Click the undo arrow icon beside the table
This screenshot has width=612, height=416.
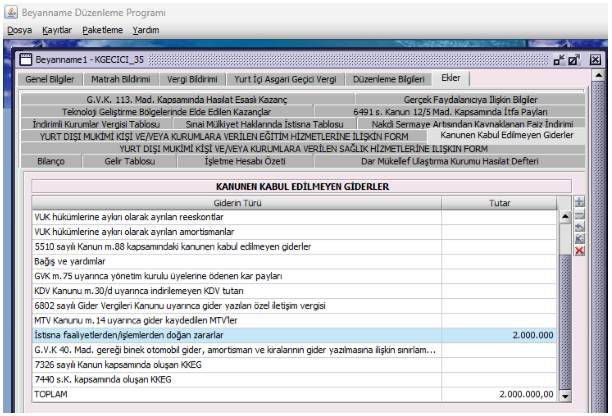point(578,227)
